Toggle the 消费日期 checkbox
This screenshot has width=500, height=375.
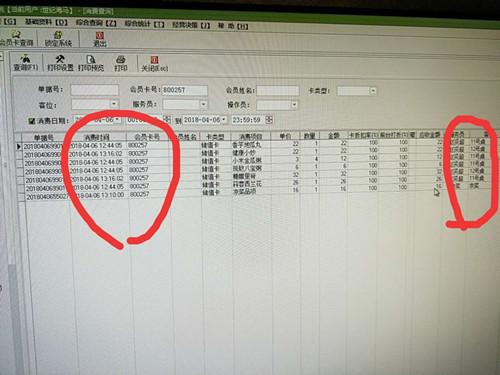click(x=32, y=121)
